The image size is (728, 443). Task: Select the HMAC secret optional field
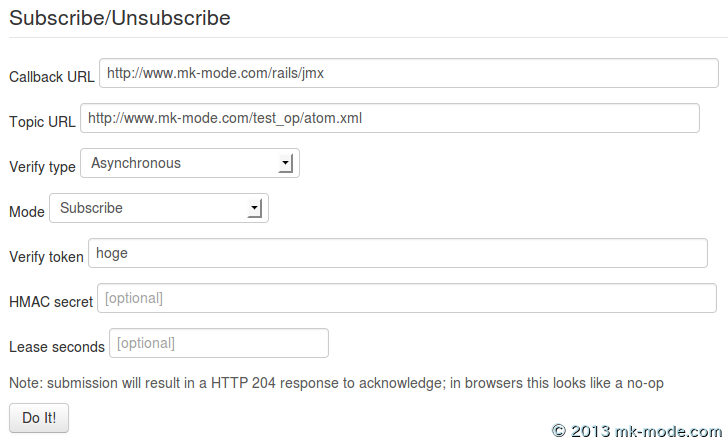click(406, 298)
